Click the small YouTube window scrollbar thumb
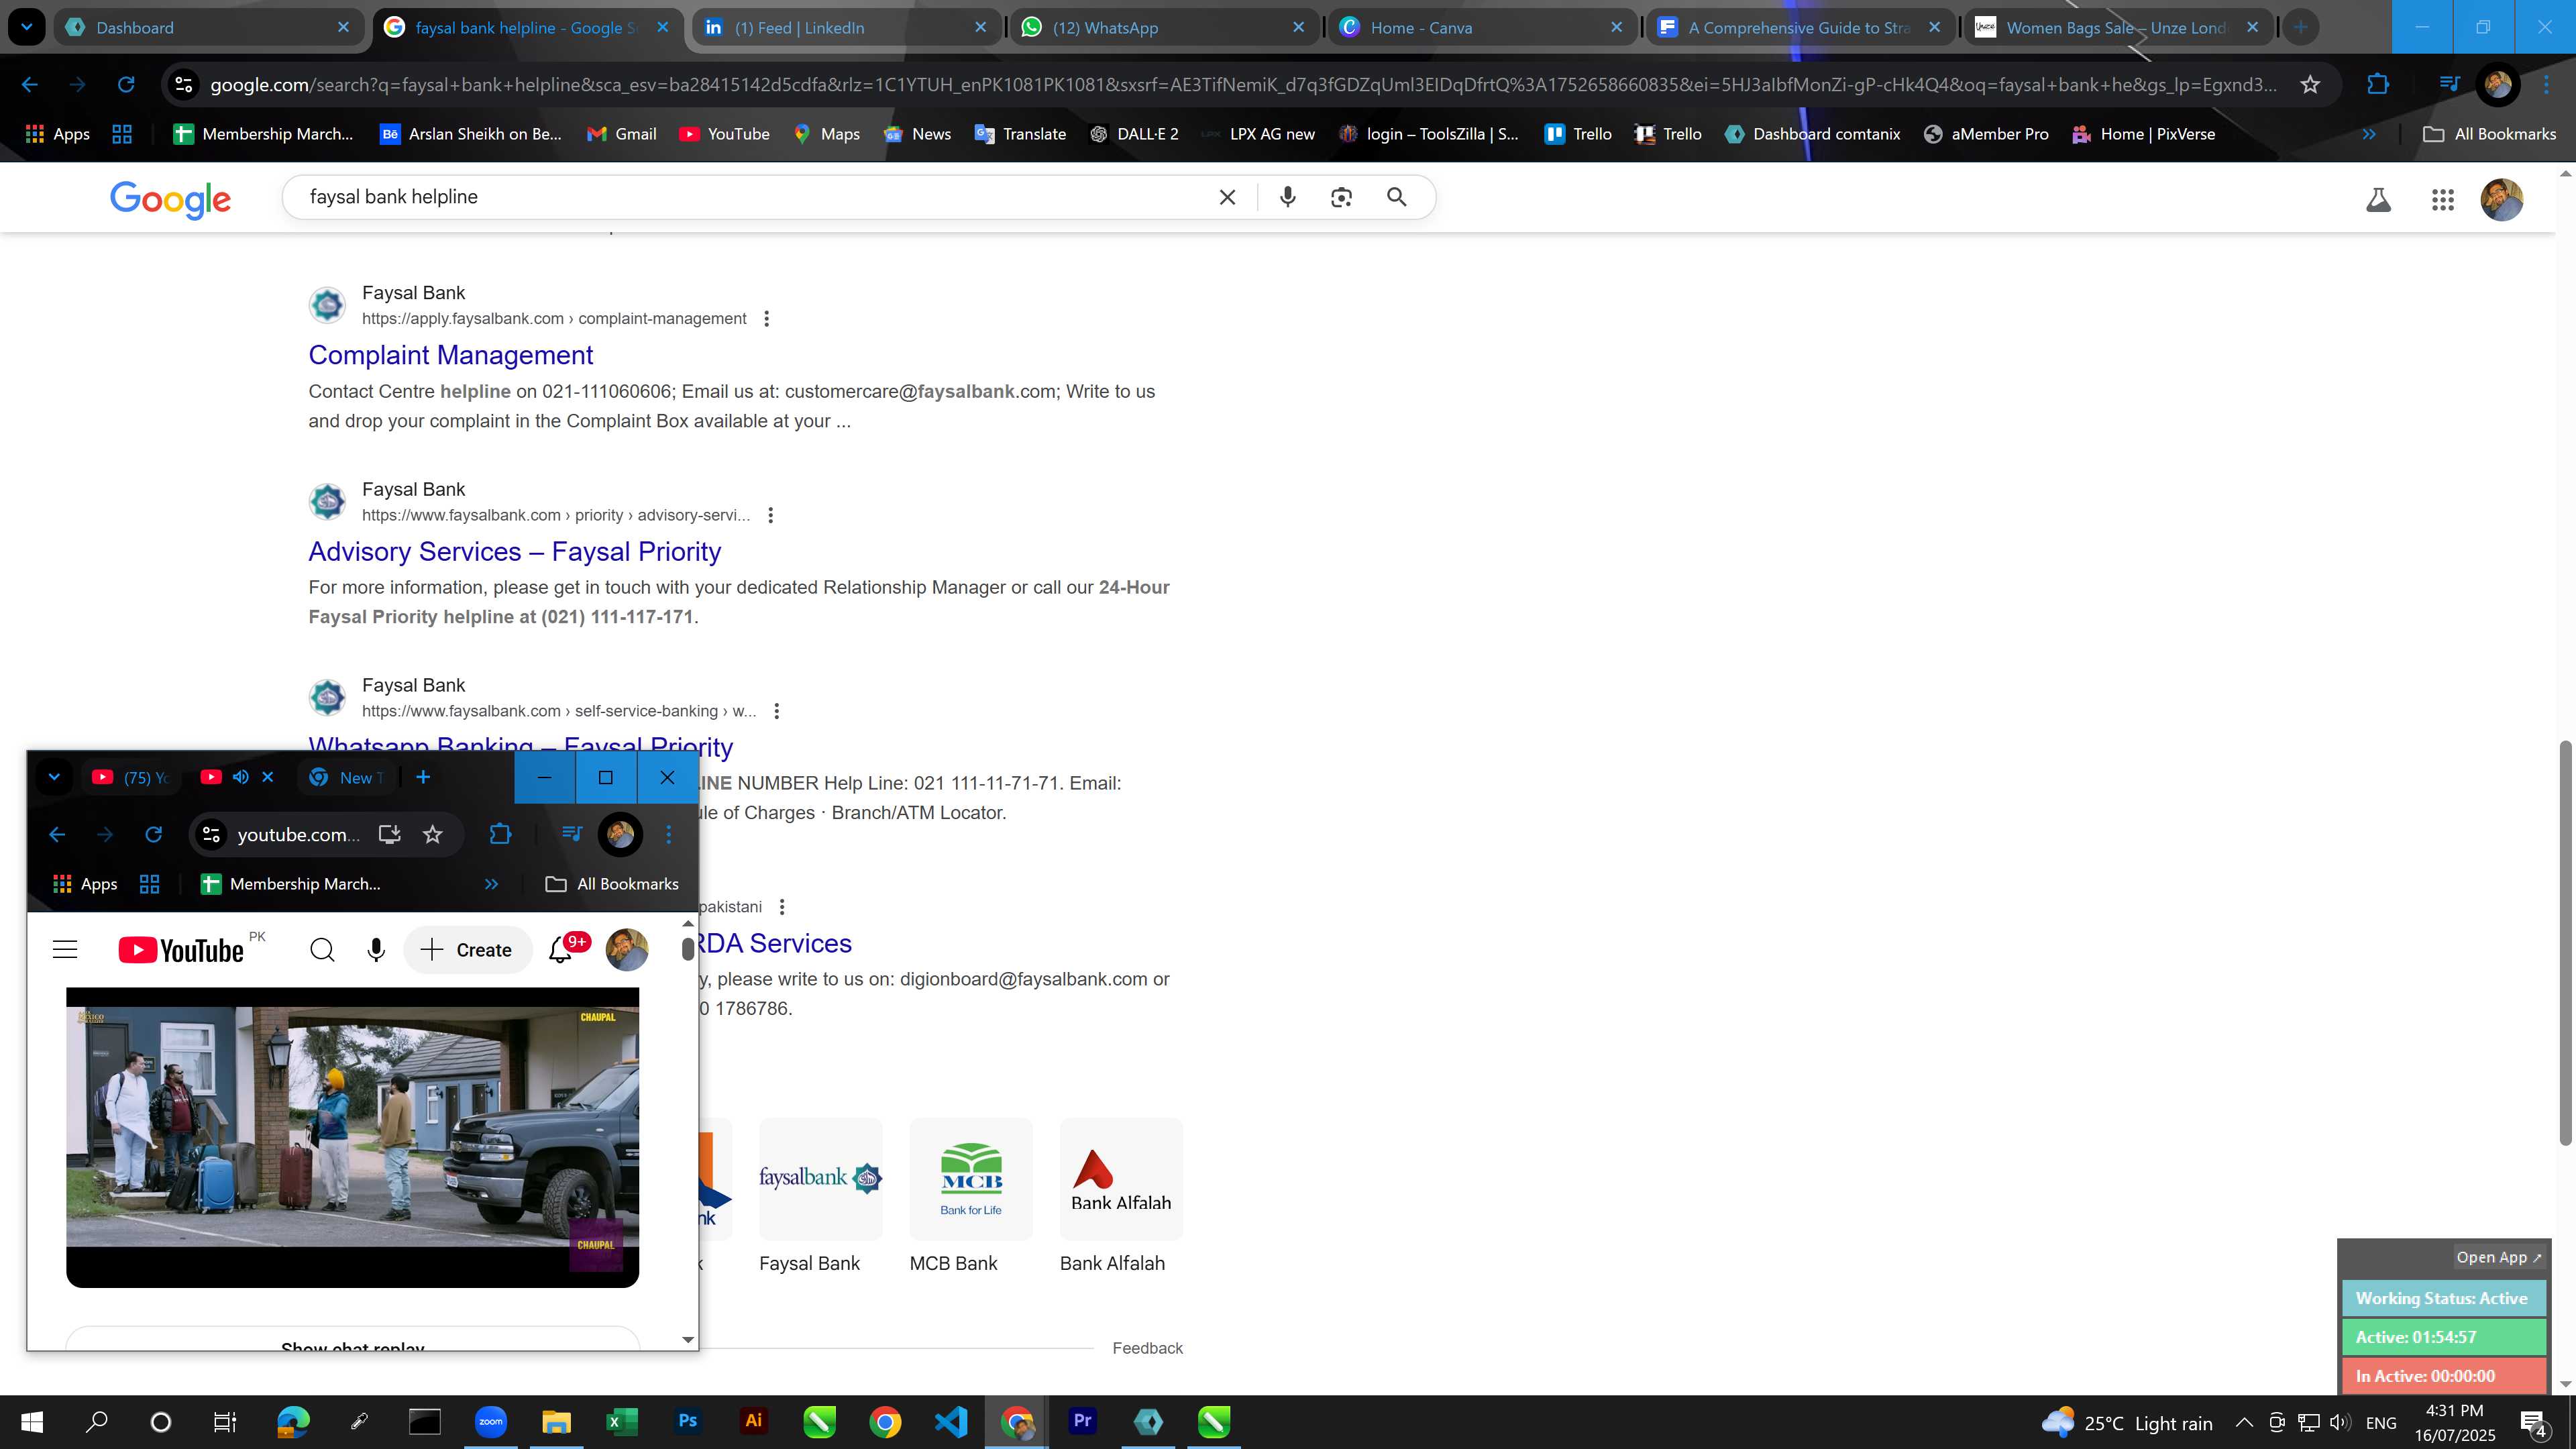 click(688, 948)
